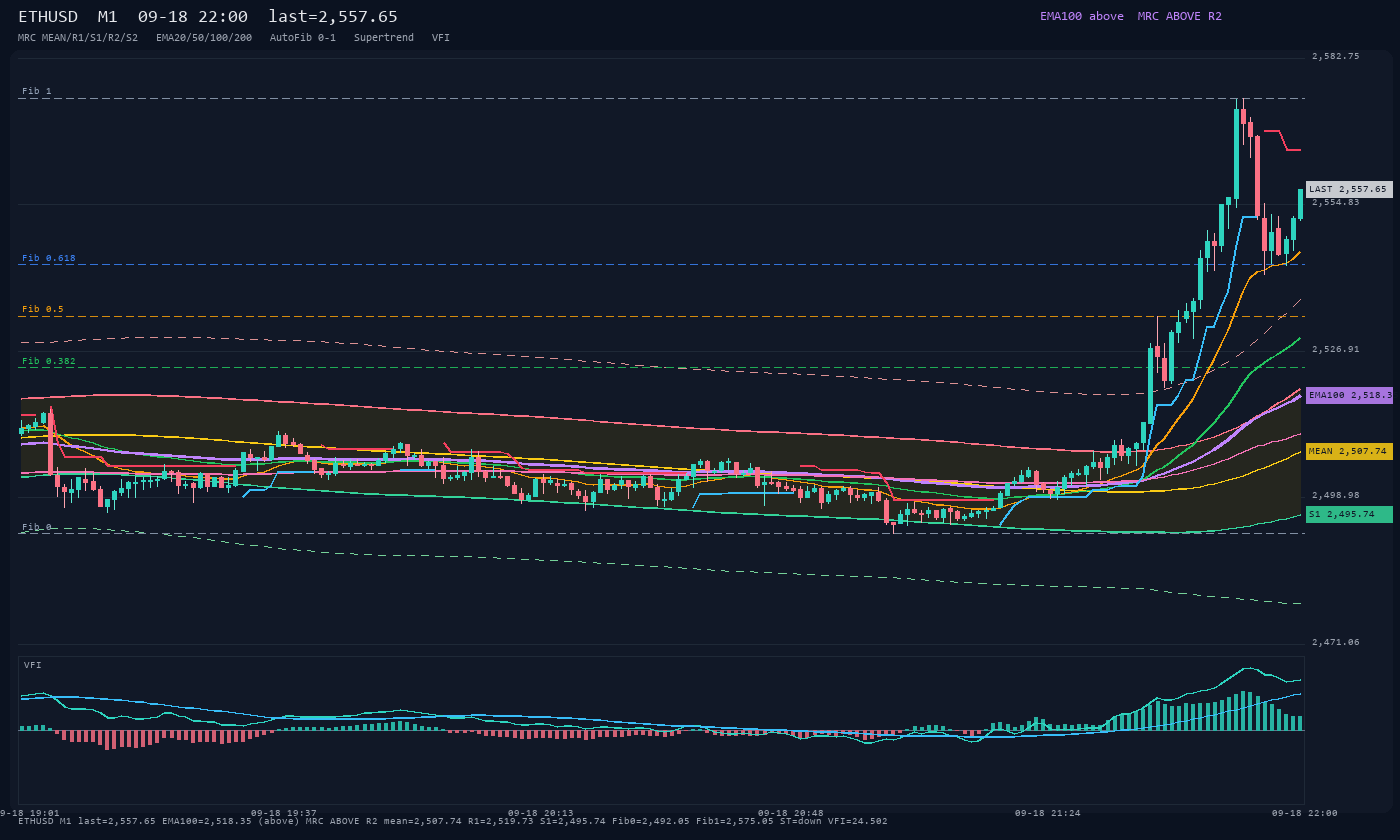Click the "MRC ABOVE R2" status text
The image size is (1400, 840).
[x=1179, y=16]
